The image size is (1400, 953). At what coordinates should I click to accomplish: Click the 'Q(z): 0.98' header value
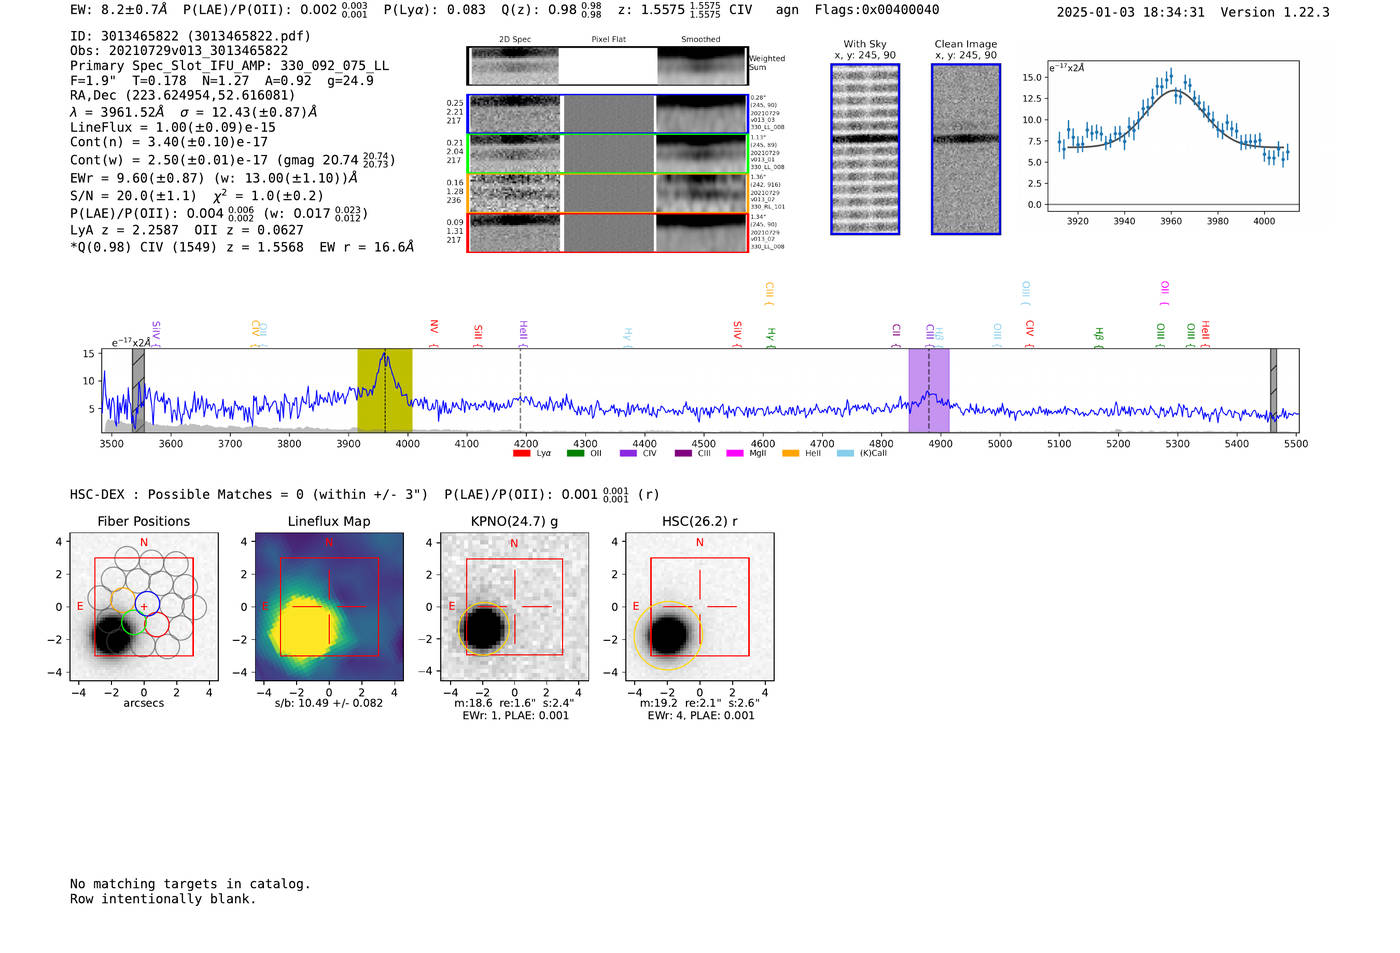pos(552,10)
